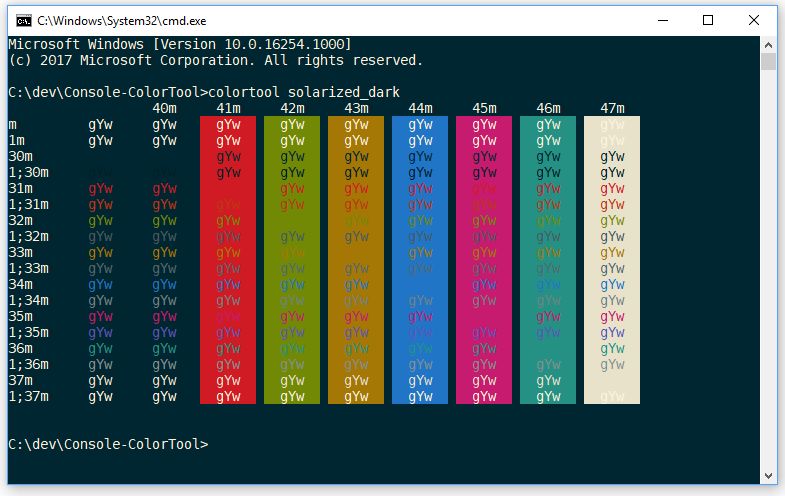785x496 pixels.
Task: Click the title text C:\Windows\System32\cmd.exe
Action: point(122,21)
